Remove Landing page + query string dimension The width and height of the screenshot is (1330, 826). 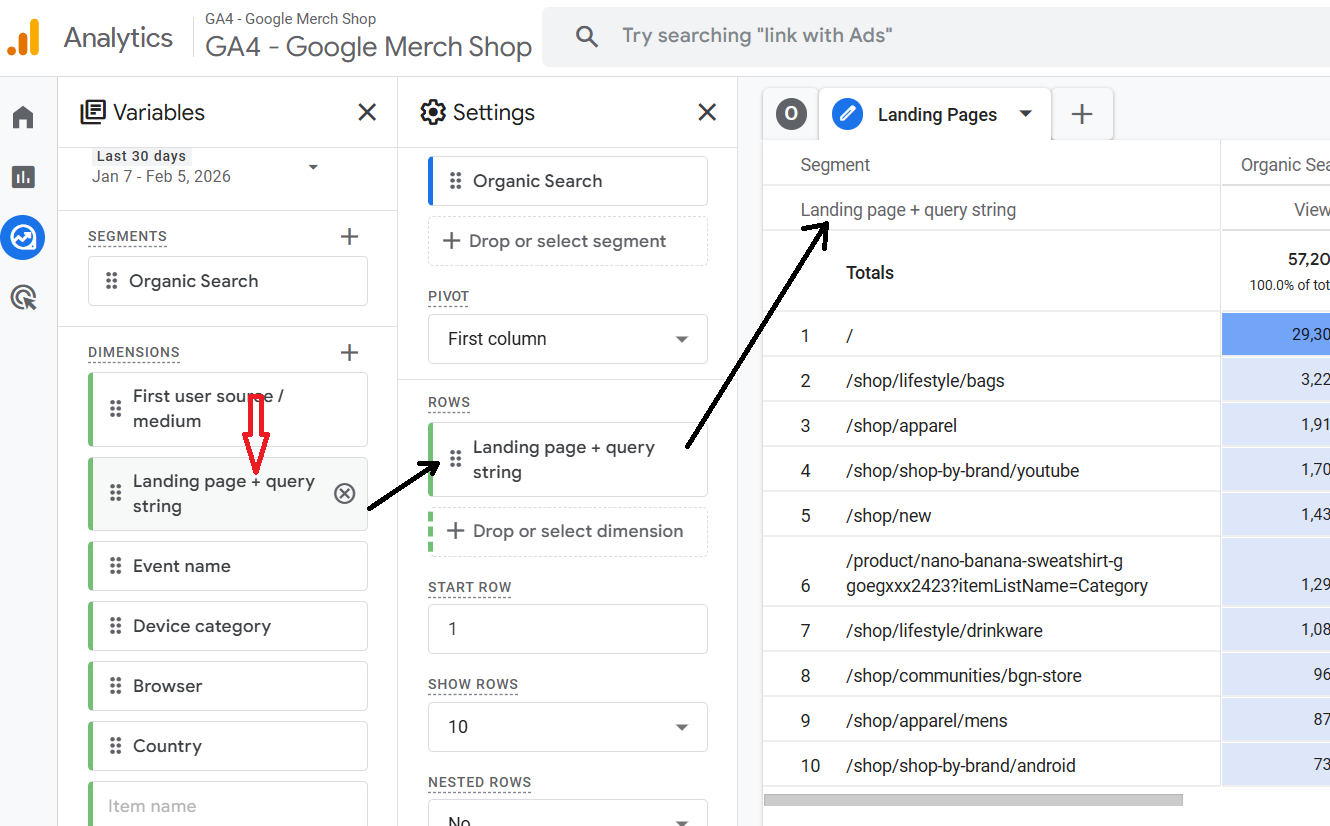coord(345,493)
